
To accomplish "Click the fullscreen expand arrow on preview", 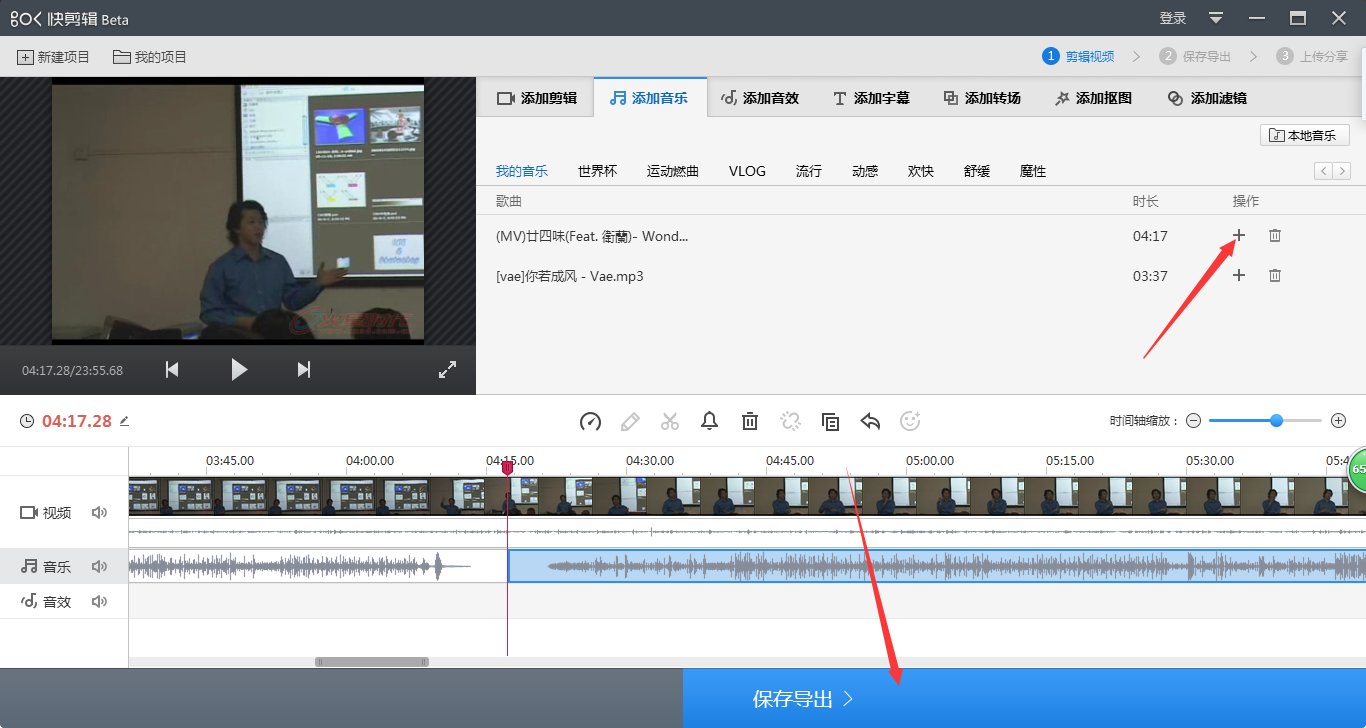I will pos(447,369).
